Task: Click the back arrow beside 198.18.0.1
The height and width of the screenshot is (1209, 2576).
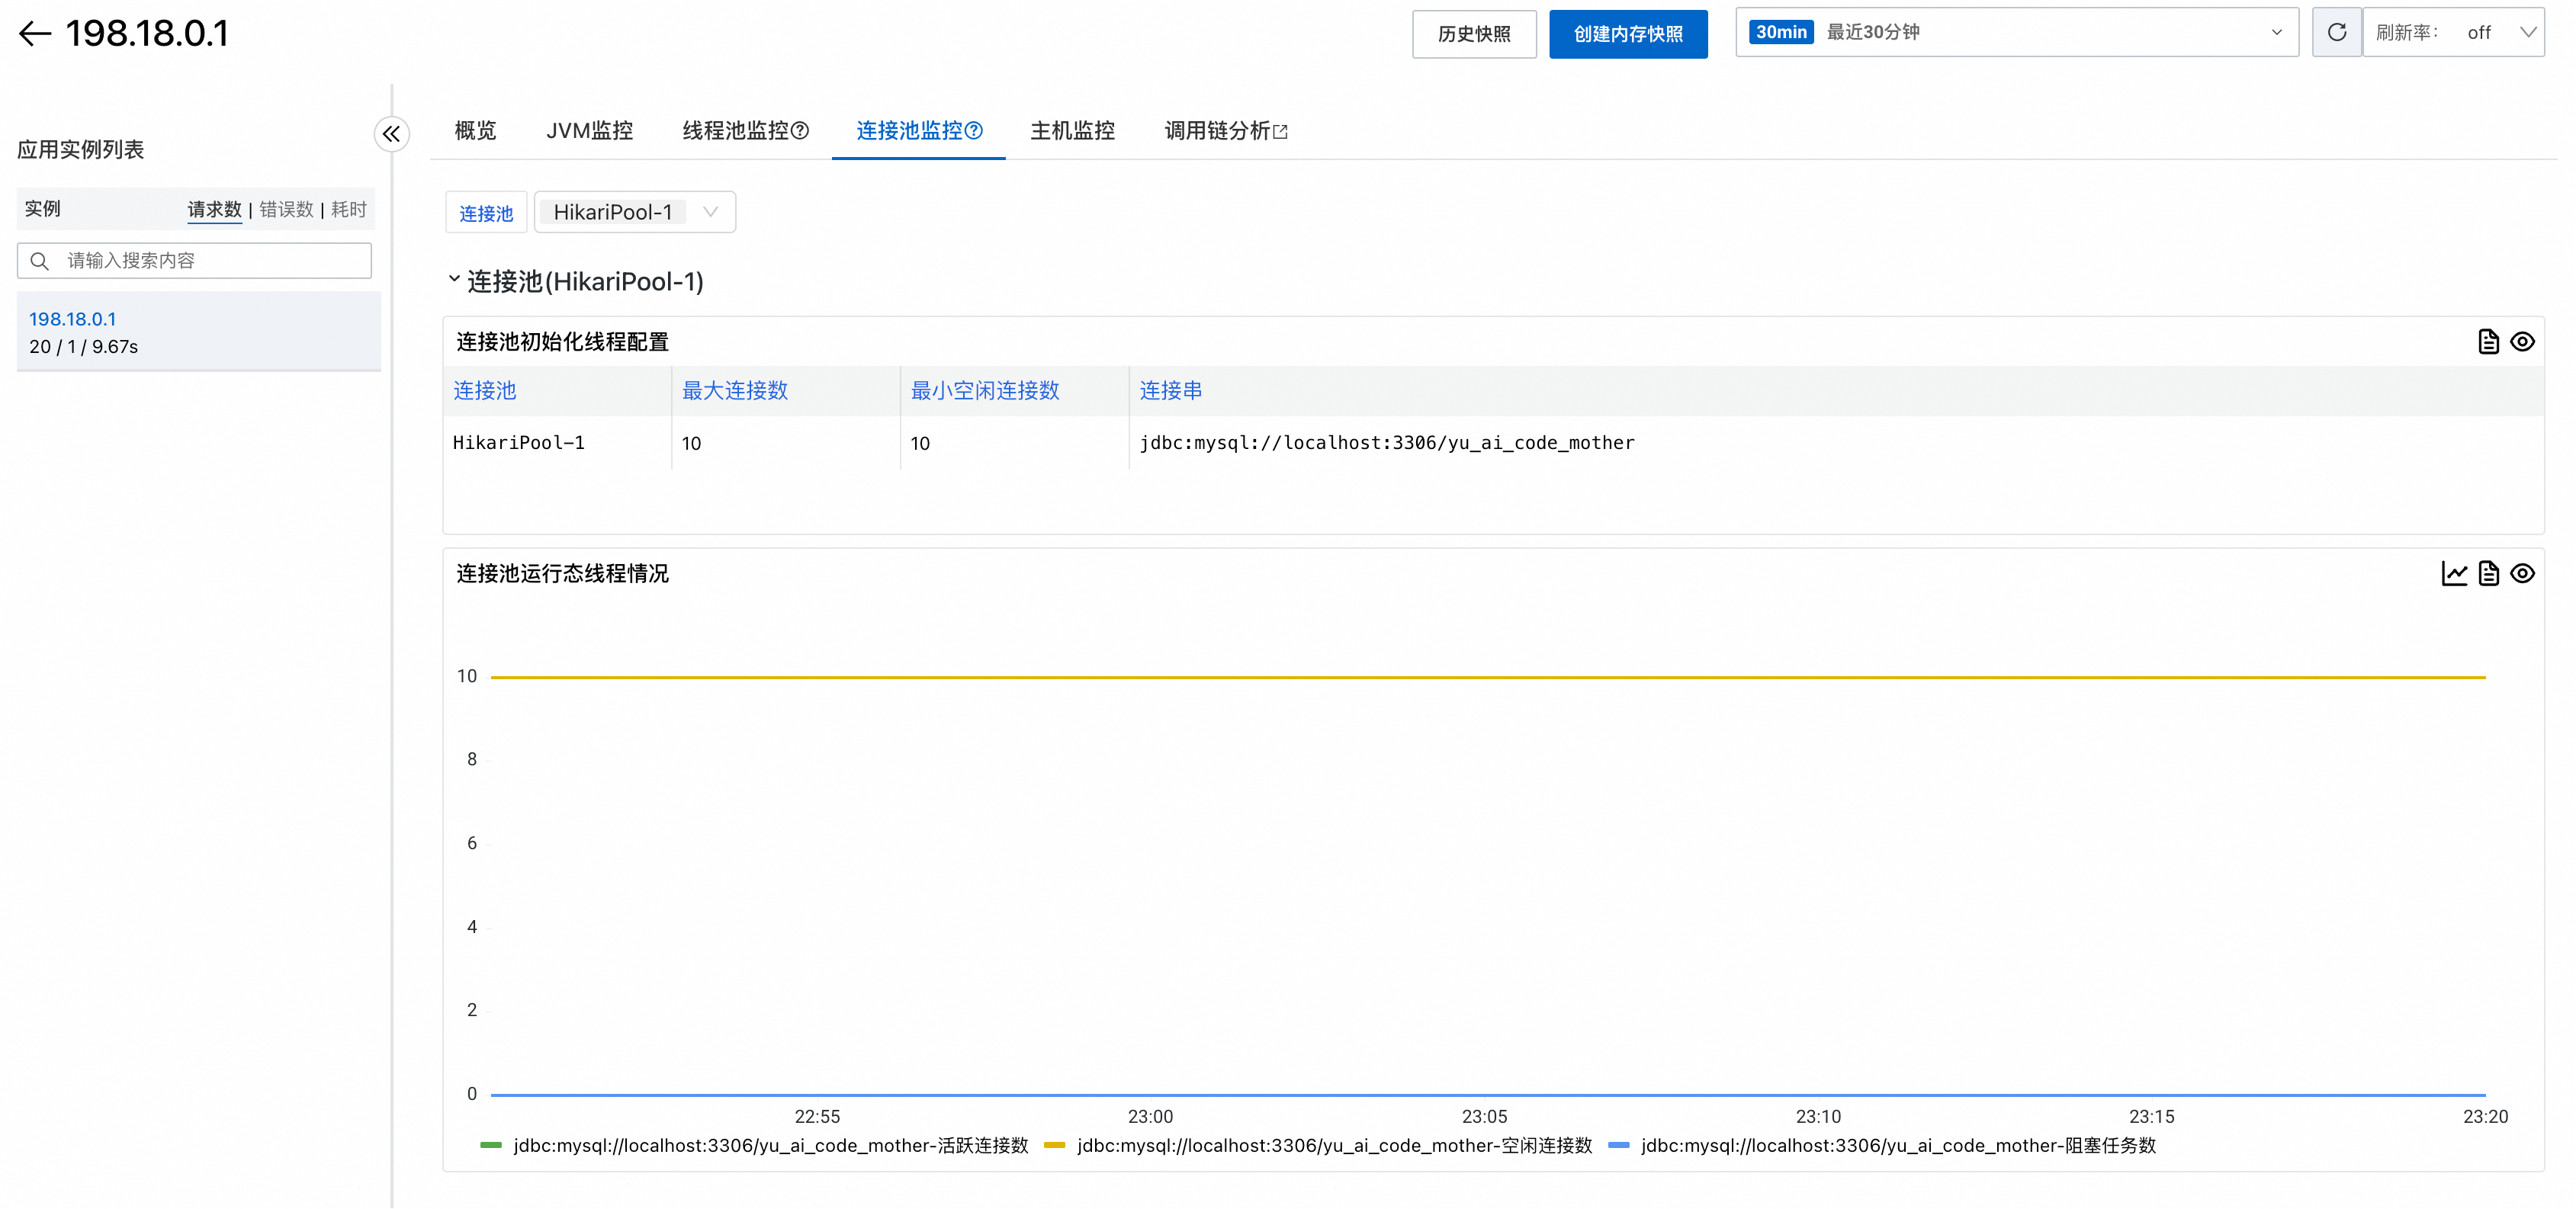Action: (x=35, y=34)
